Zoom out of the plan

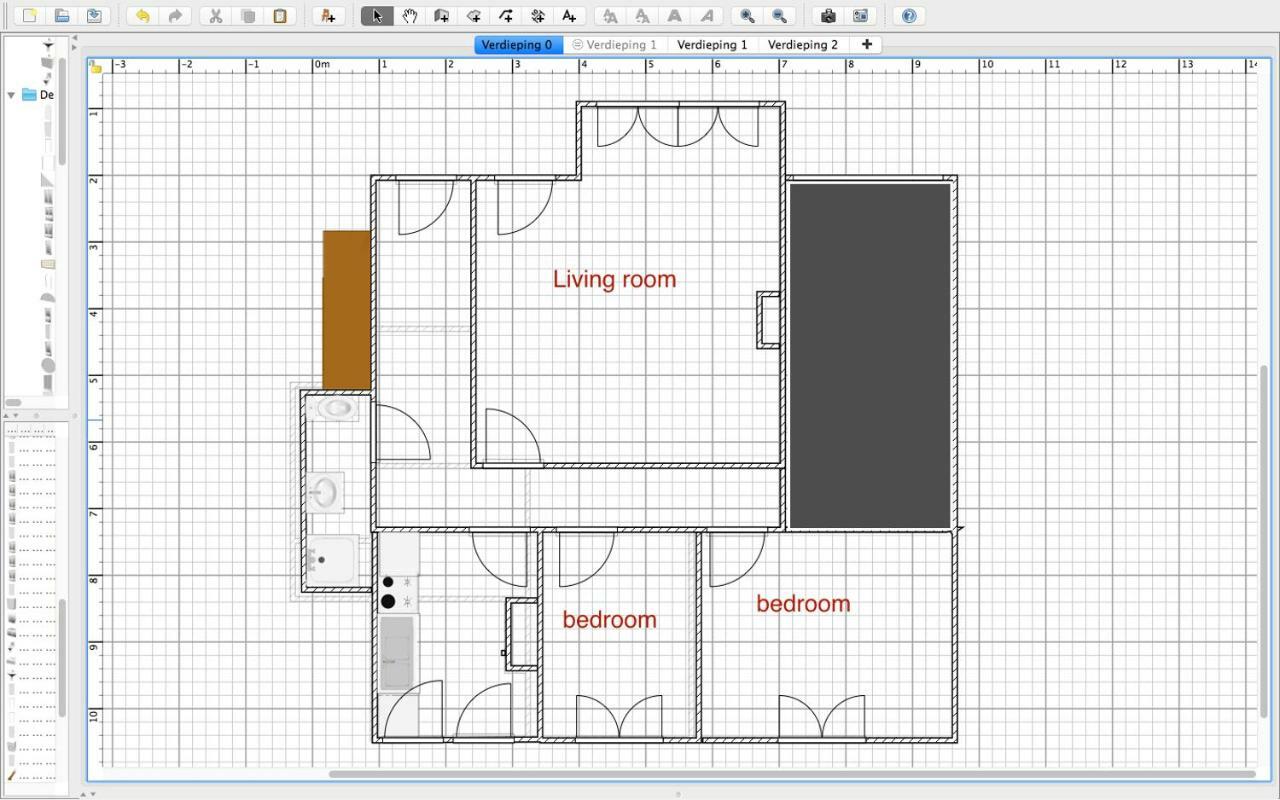pyautogui.click(x=779, y=16)
